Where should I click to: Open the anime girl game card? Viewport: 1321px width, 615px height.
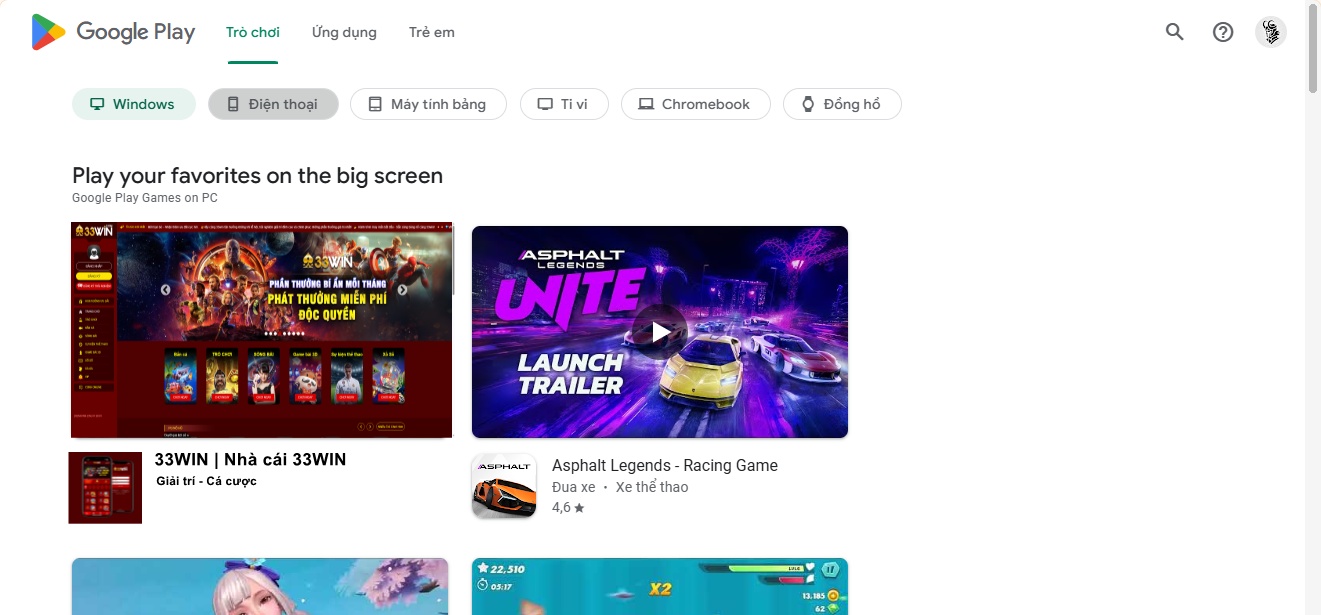pos(260,586)
